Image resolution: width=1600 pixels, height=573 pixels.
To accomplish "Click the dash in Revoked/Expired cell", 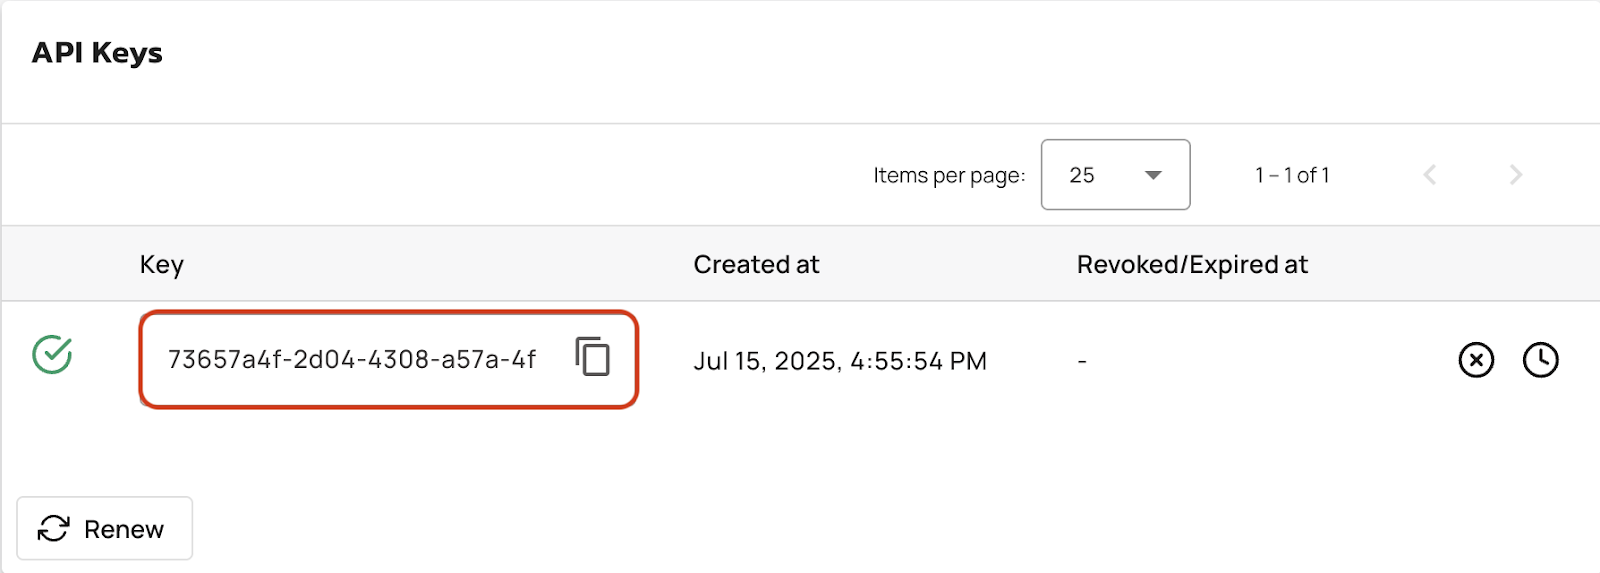I will 1082,361.
